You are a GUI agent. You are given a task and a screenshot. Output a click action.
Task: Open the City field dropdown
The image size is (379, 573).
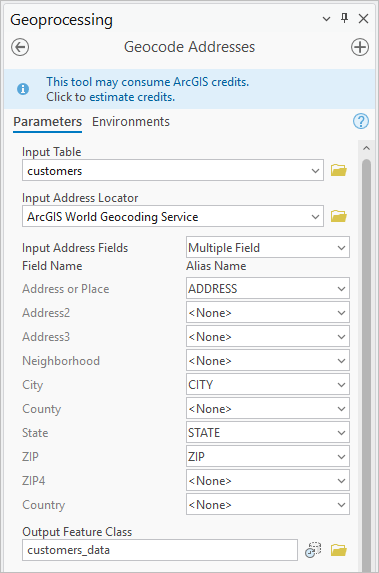[268, 384]
